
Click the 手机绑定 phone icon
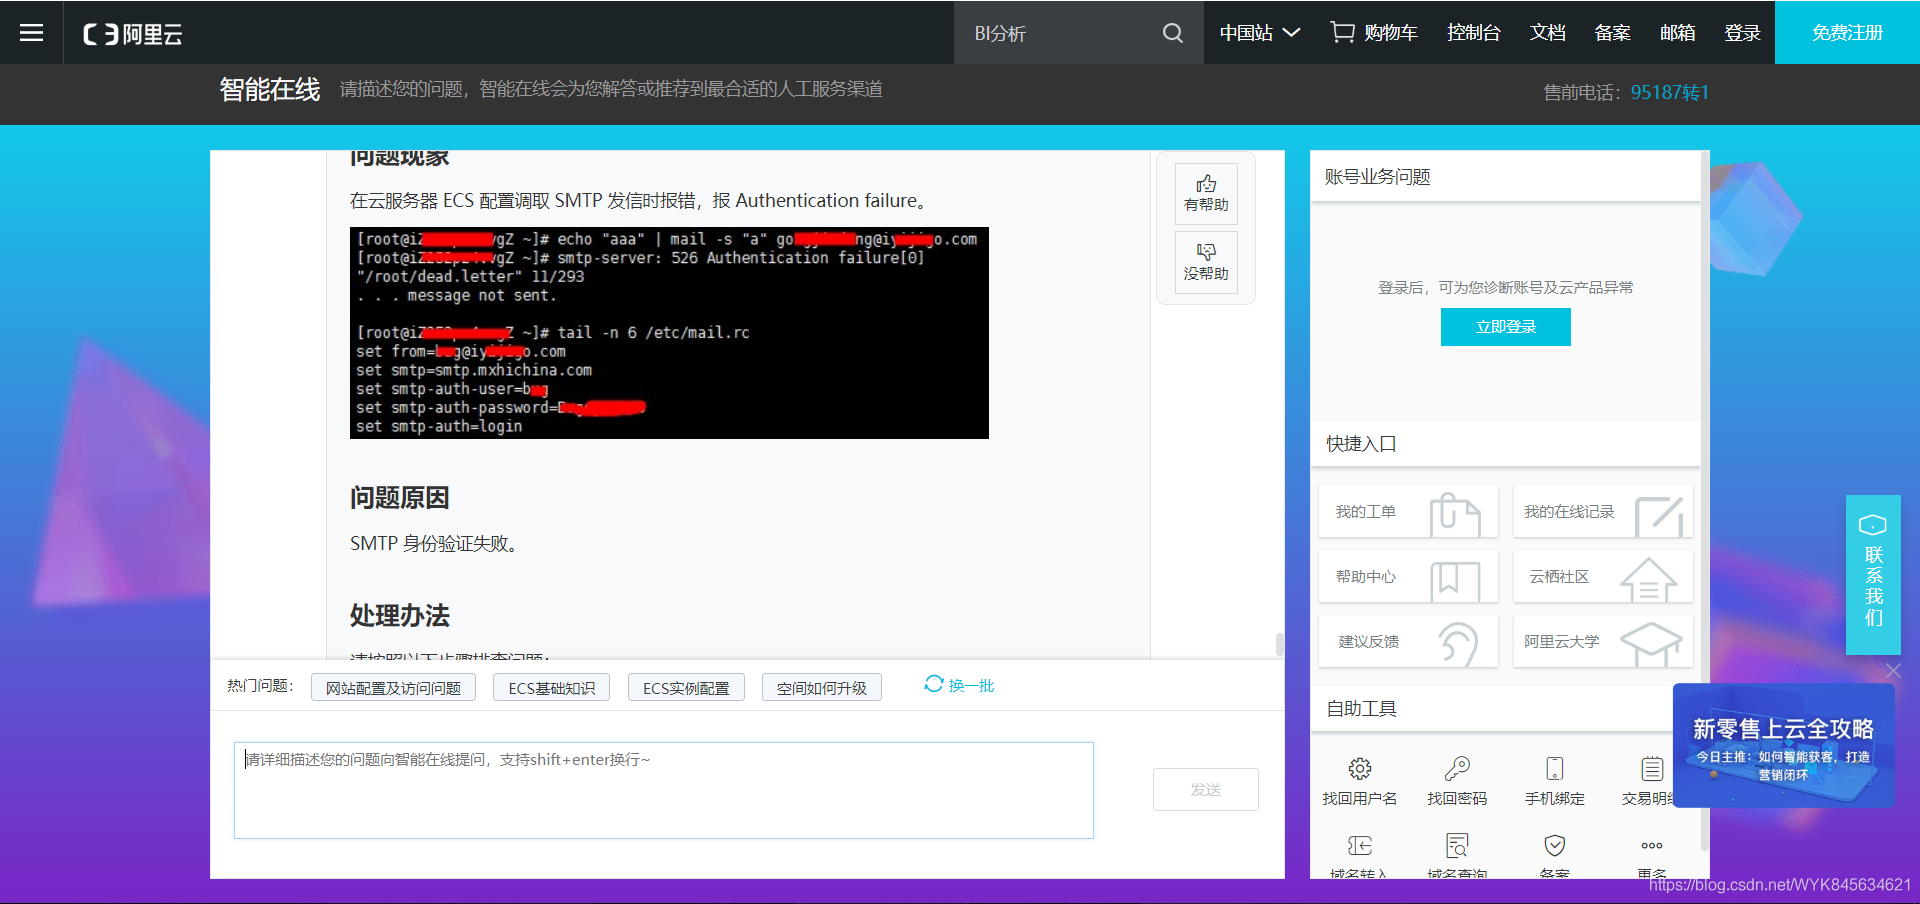click(x=1555, y=770)
